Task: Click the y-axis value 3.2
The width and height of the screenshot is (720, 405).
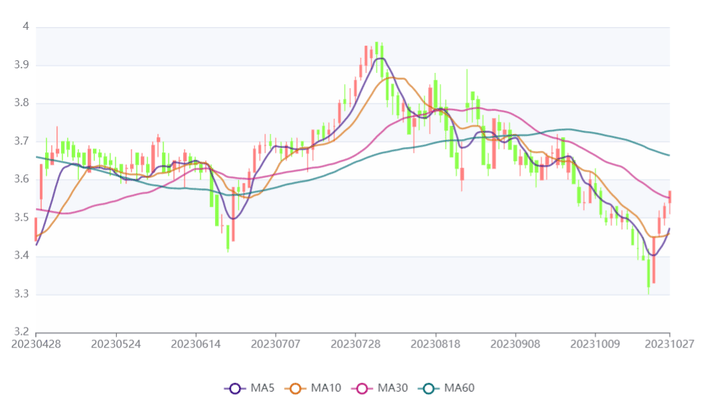Action: point(22,332)
